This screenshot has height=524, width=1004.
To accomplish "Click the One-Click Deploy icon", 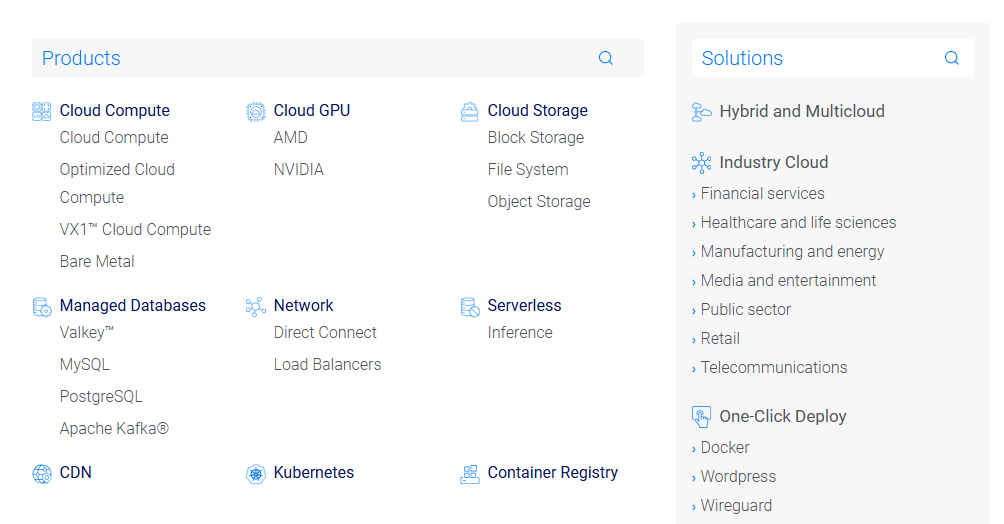I will pyautogui.click(x=701, y=417).
